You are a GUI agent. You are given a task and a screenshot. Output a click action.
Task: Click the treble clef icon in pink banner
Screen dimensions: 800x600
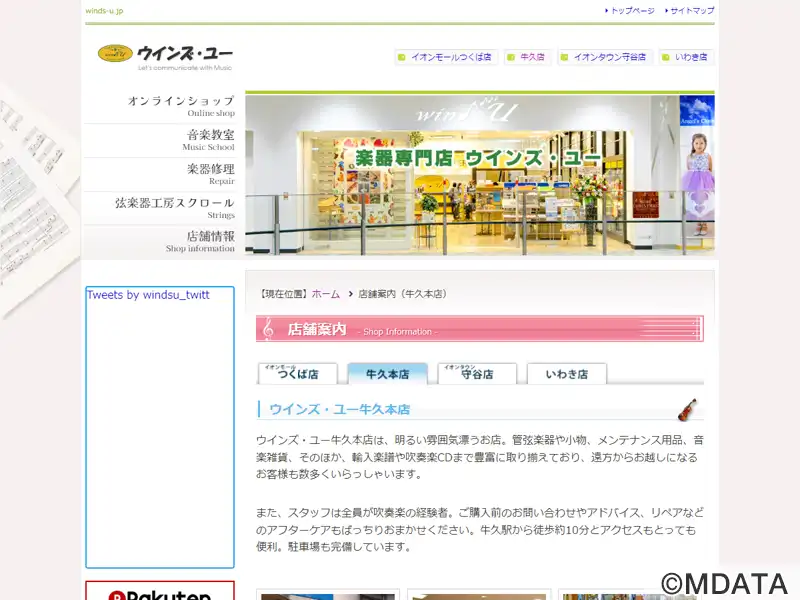(x=268, y=330)
